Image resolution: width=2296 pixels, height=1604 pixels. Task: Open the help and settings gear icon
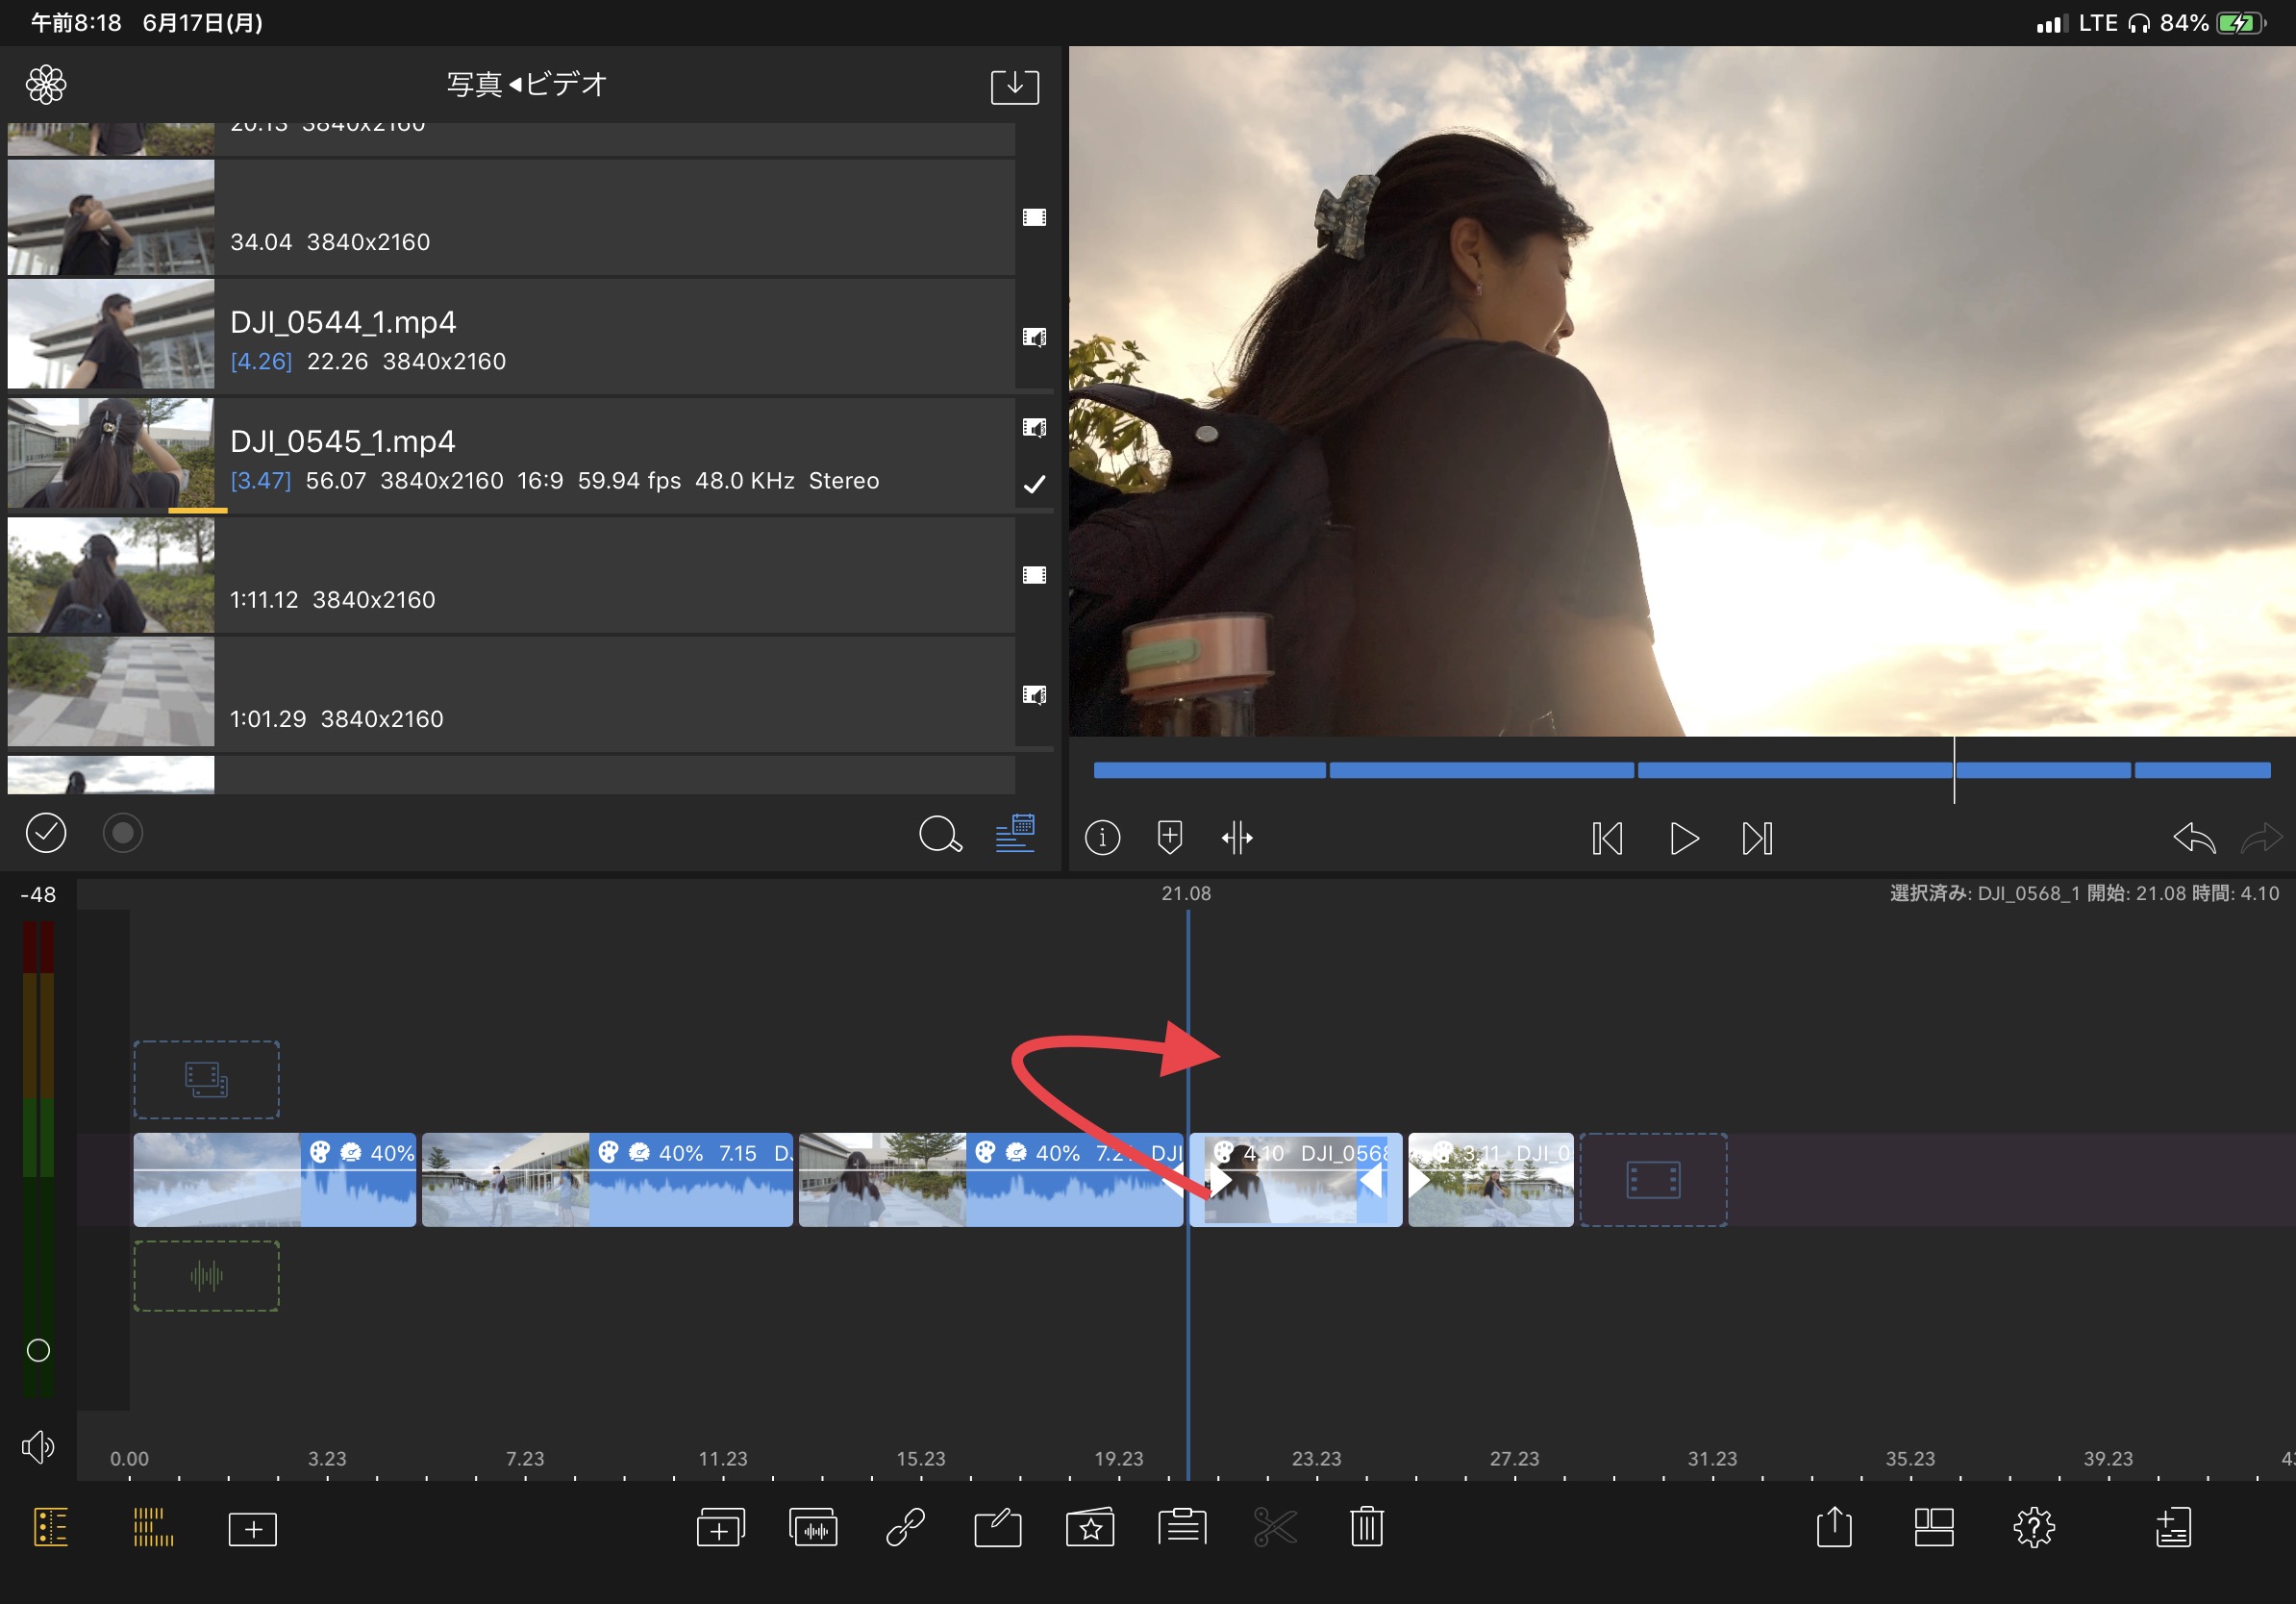coord(2033,1527)
